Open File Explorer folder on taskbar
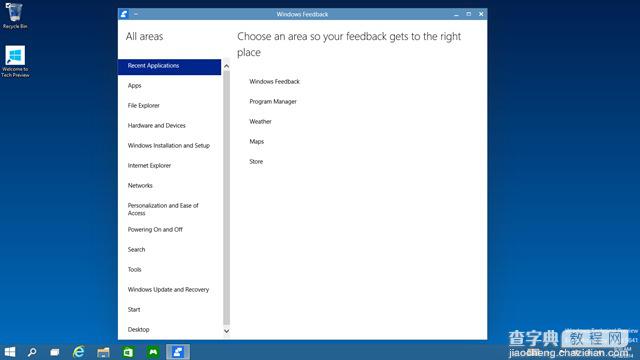The width and height of the screenshot is (640, 360). [x=103, y=352]
